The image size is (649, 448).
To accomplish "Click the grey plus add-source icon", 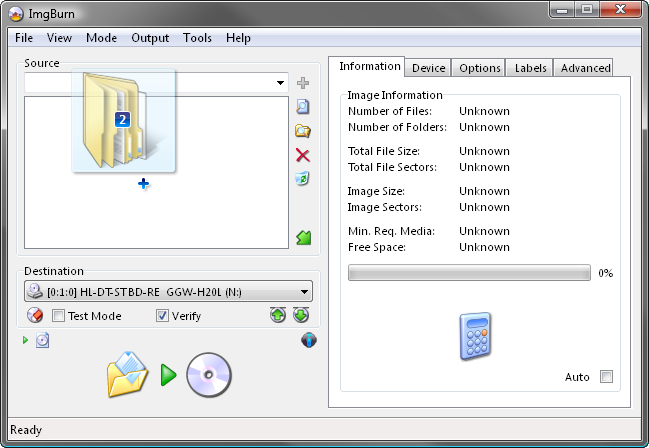I will [x=303, y=83].
